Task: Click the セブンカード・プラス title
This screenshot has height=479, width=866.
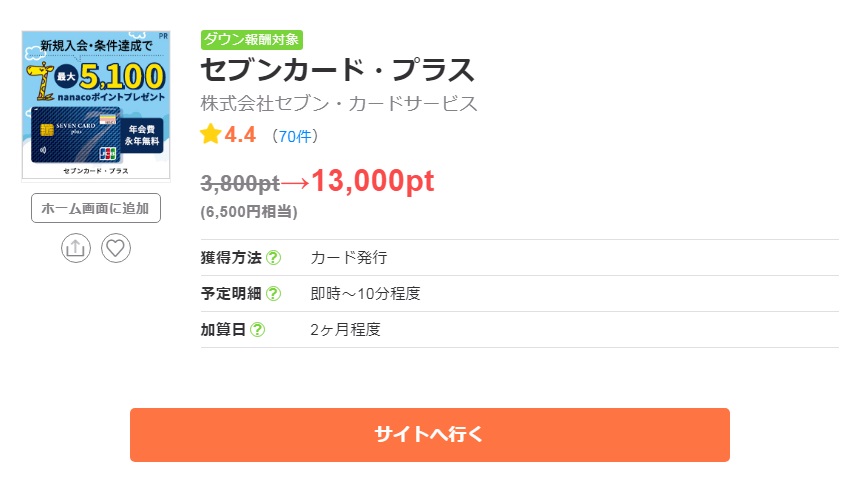Action: click(x=337, y=70)
